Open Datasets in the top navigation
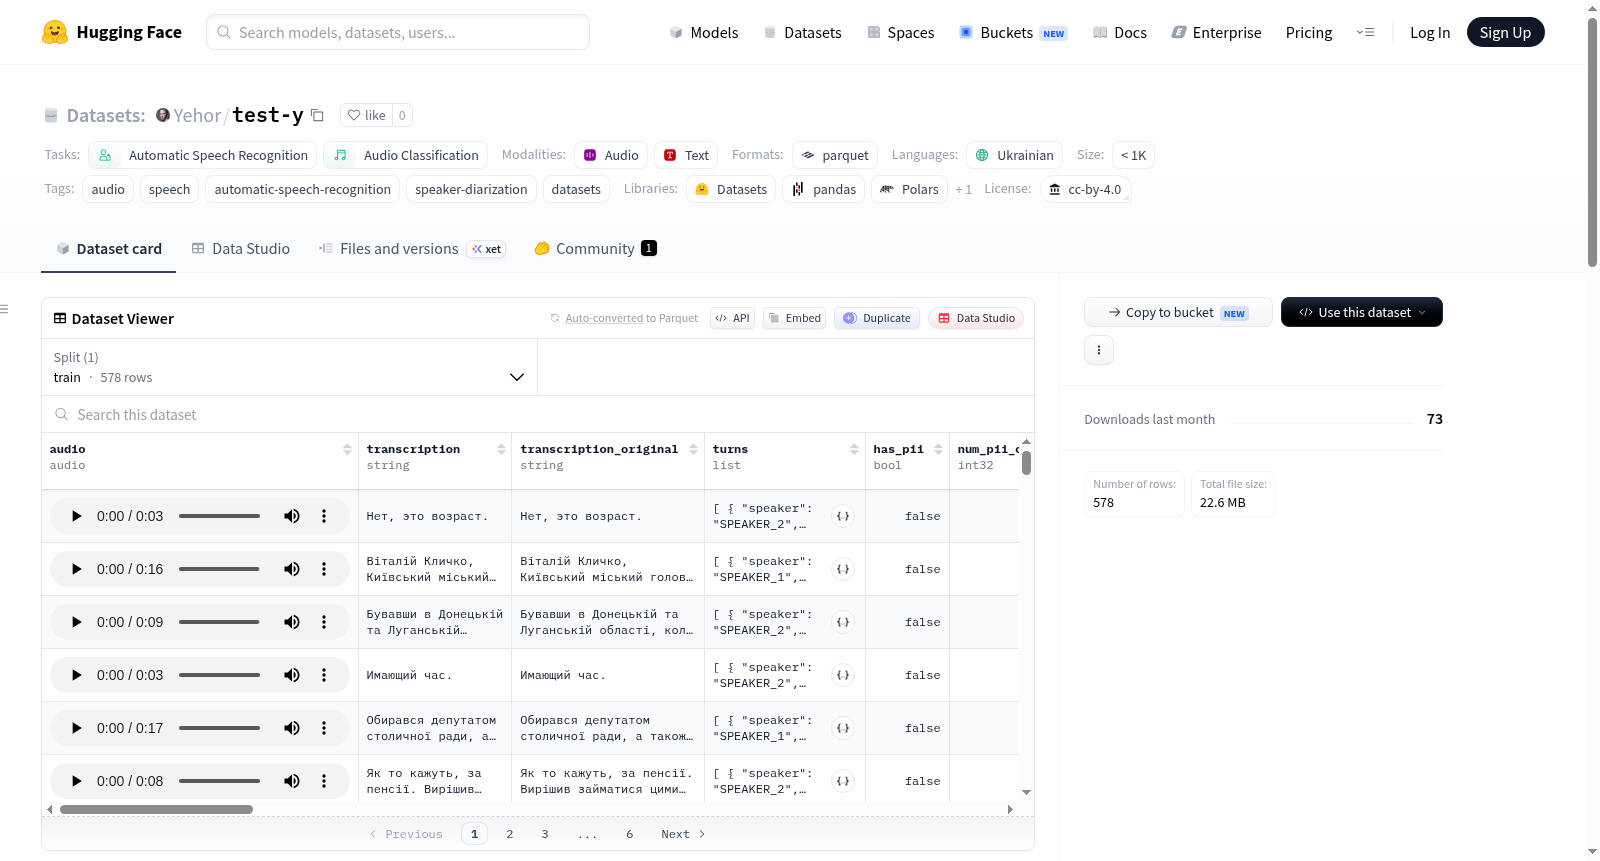This screenshot has height=861, width=1600. [803, 32]
